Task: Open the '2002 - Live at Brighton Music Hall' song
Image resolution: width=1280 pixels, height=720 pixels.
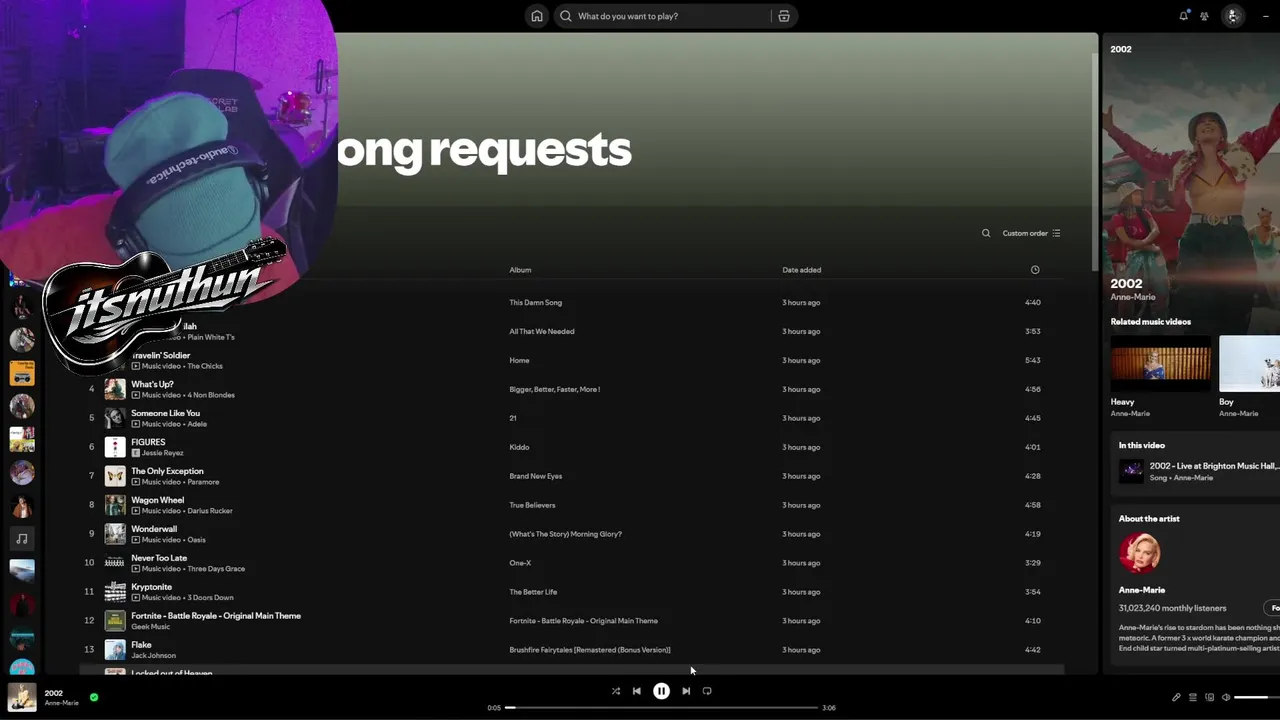Action: point(1214,466)
